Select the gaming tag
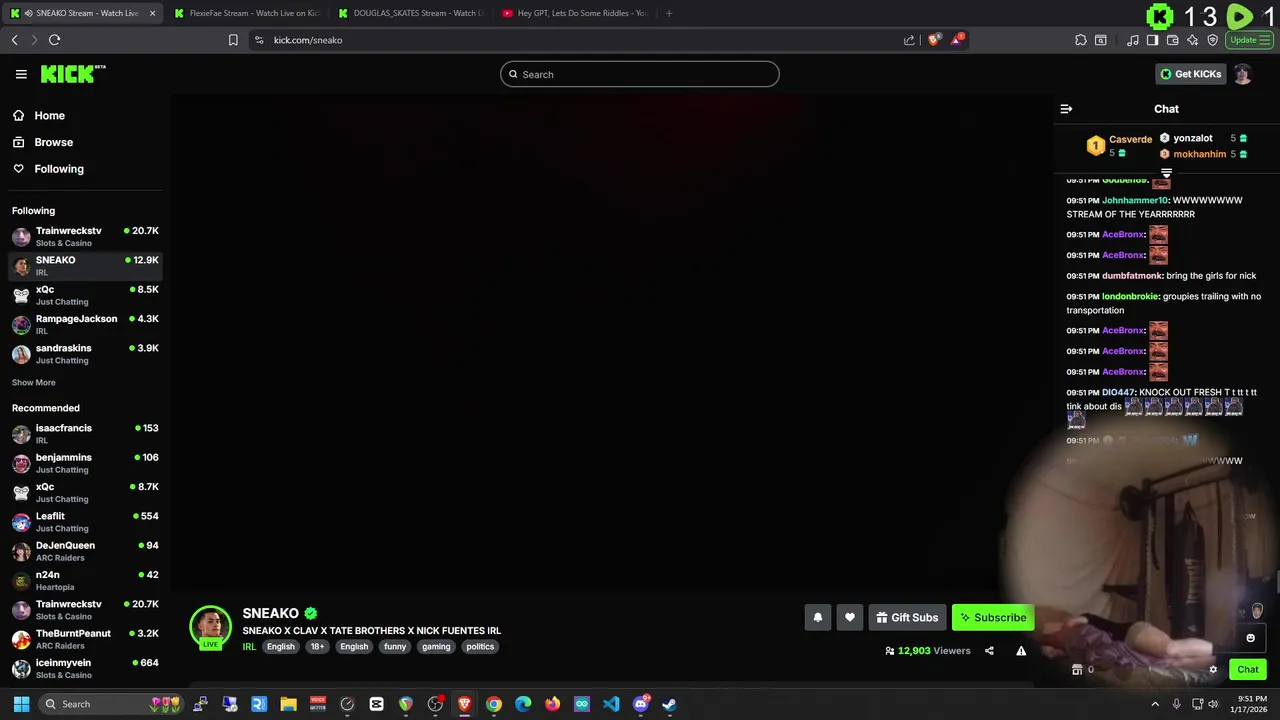The image size is (1280, 720). coord(436,647)
